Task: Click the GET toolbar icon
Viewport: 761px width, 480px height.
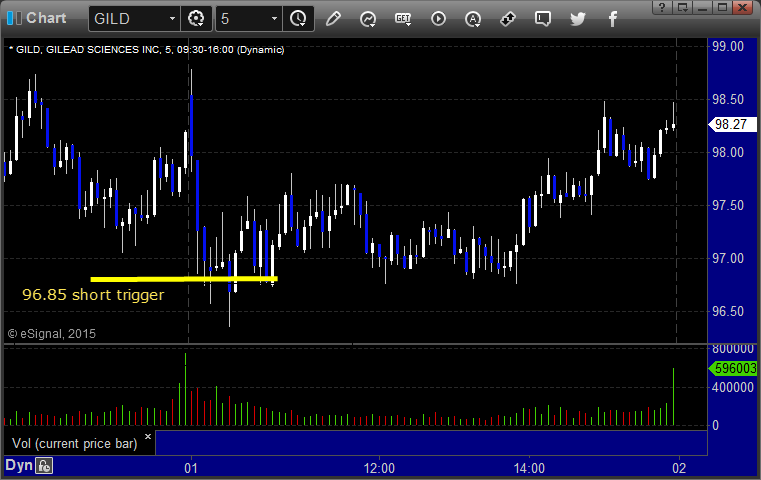Action: tap(403, 19)
